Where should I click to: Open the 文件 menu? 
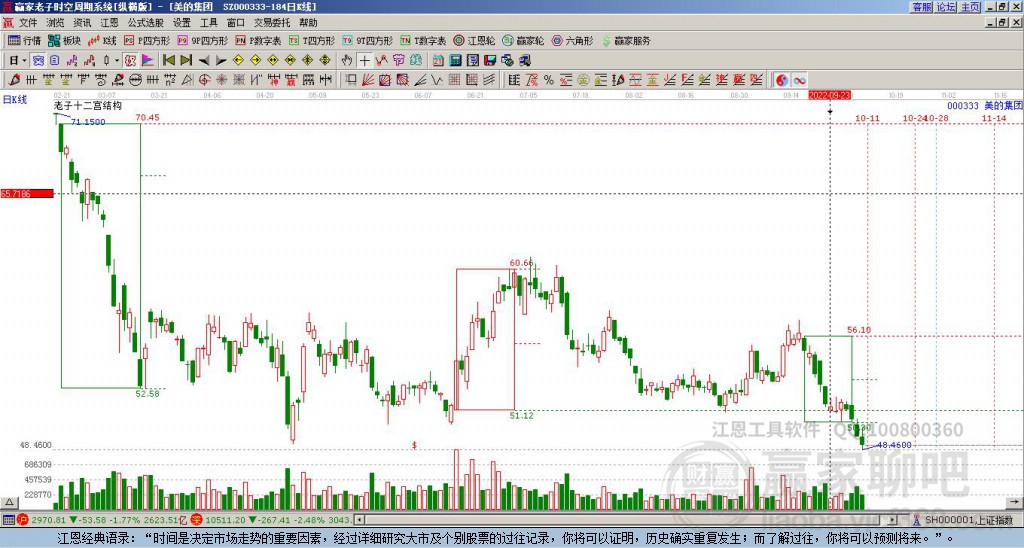coord(28,23)
